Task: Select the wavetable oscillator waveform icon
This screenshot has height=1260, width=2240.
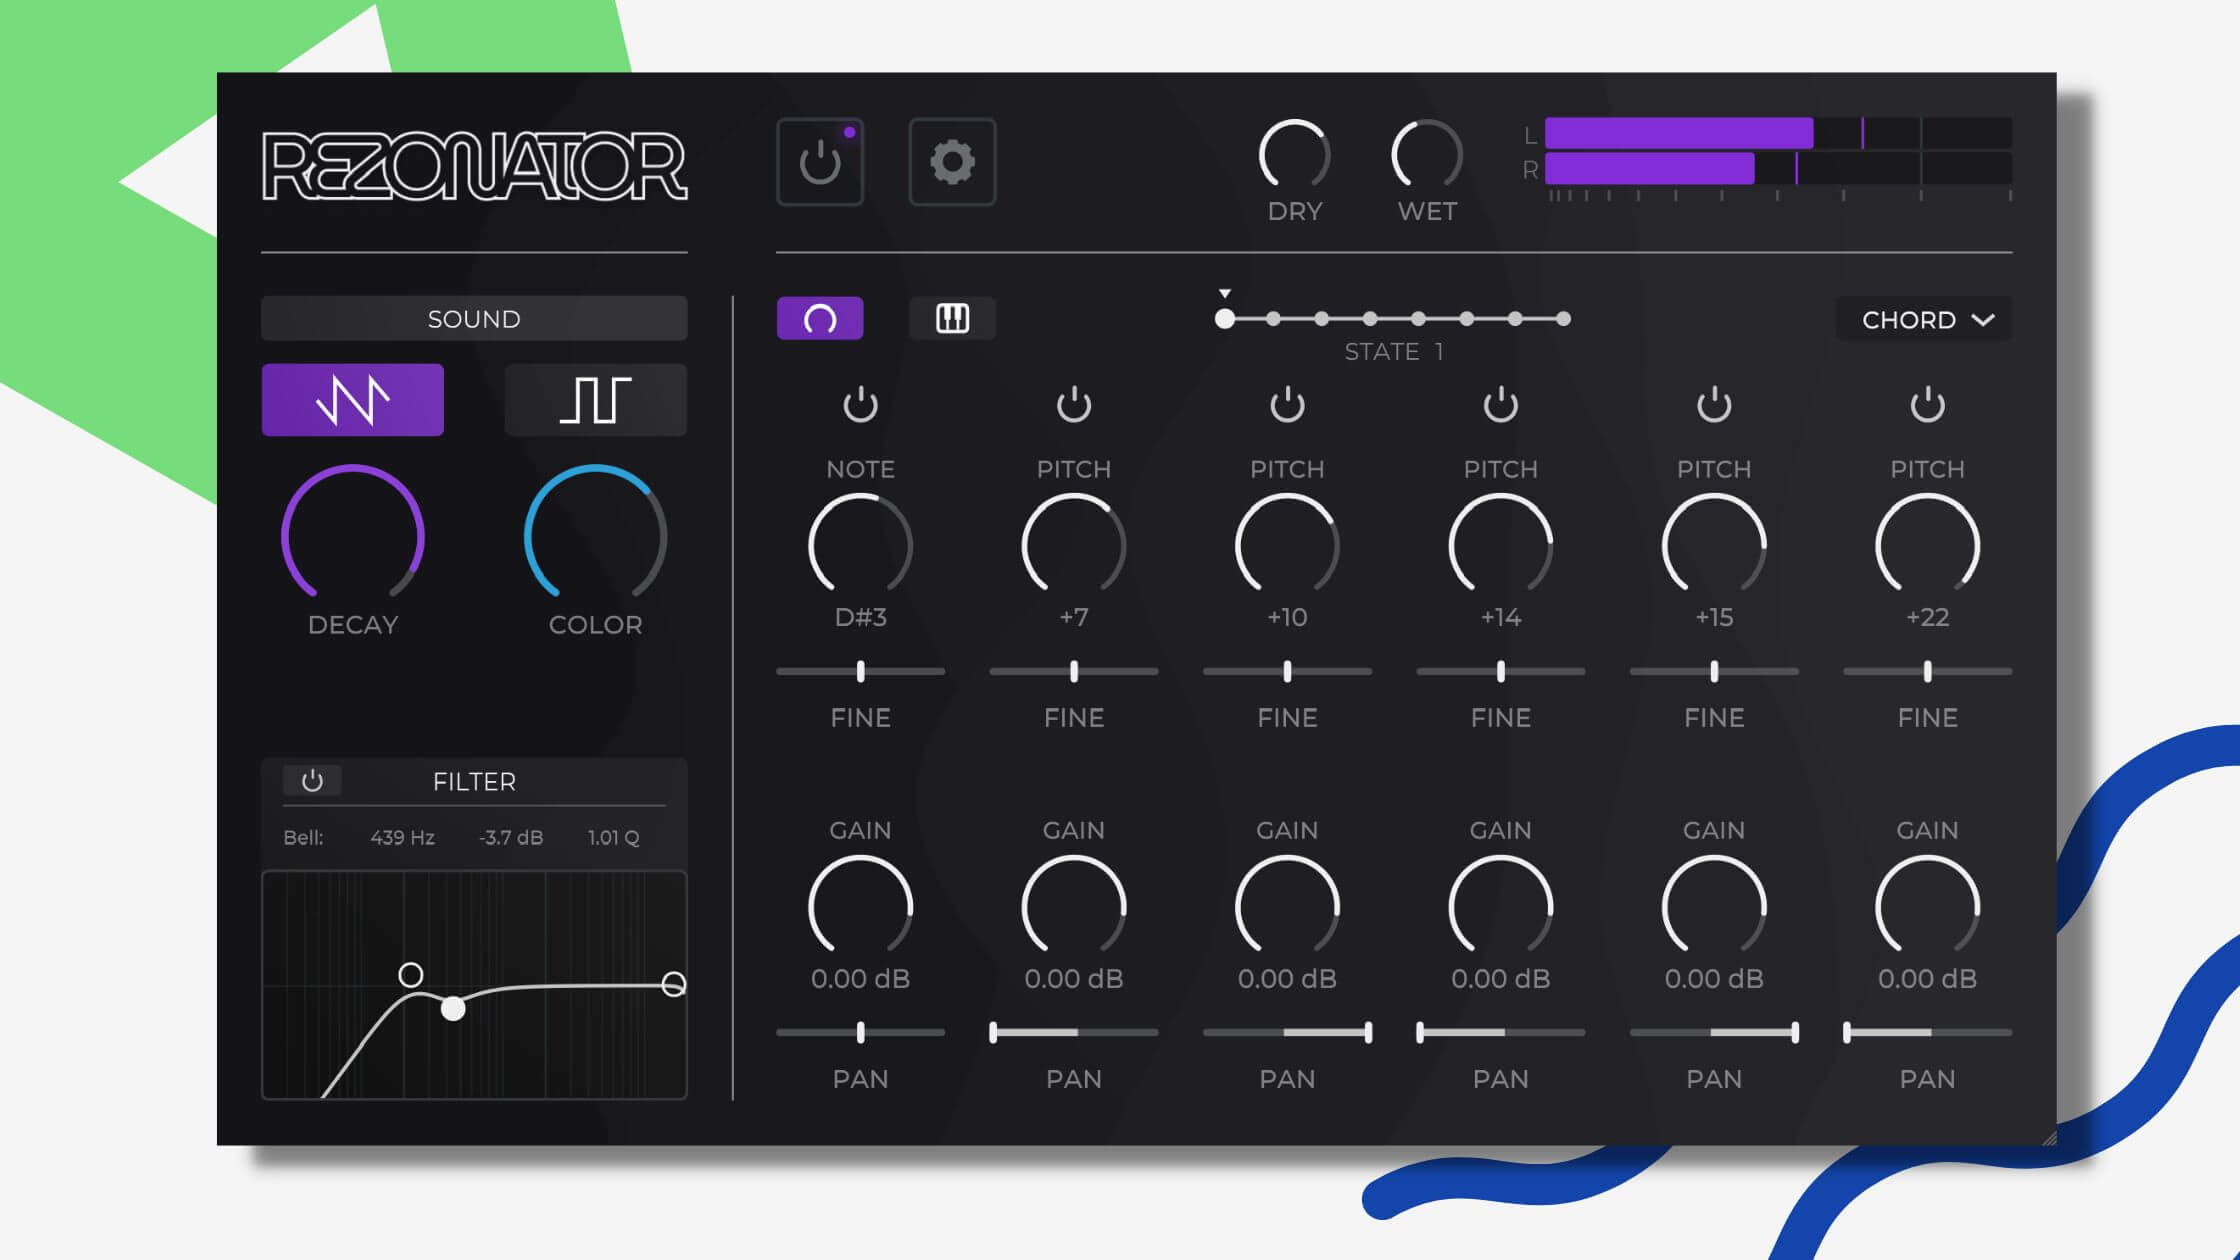Action: point(351,400)
